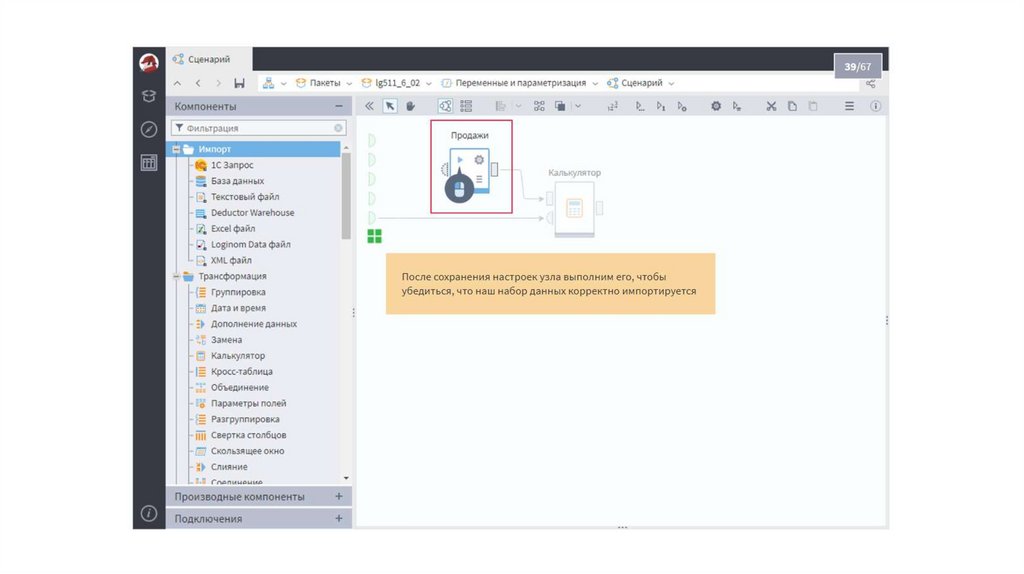This screenshot has width=1024, height=574.
Task: Click the execution order numbering icon
Action: [613, 106]
